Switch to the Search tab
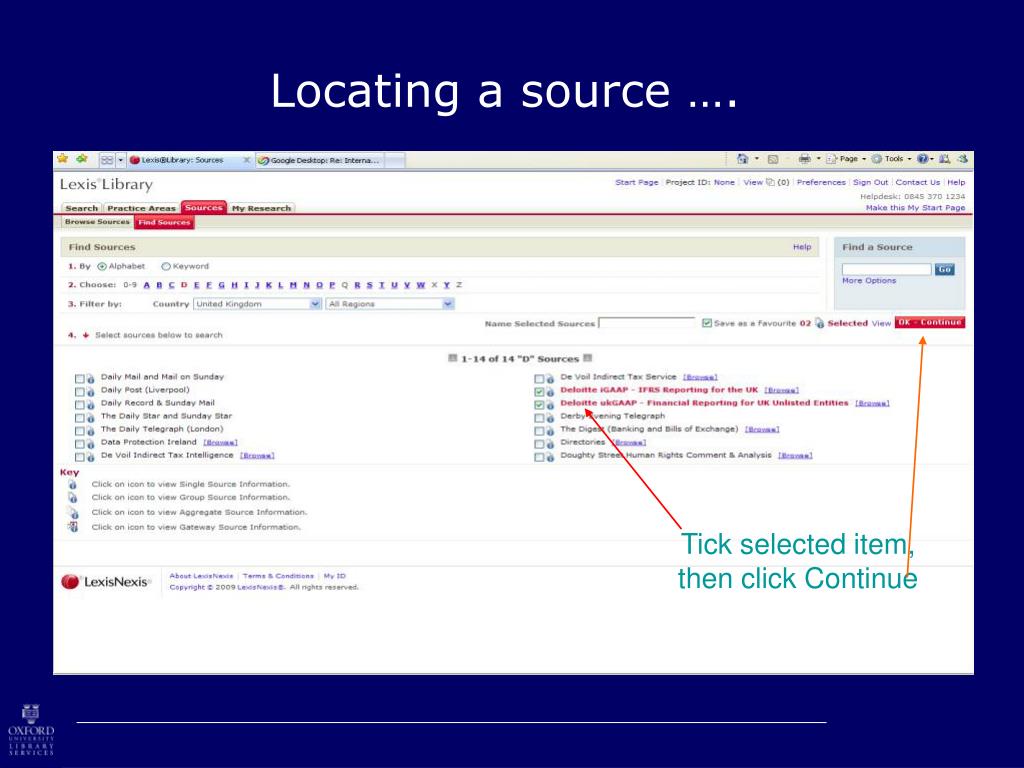This screenshot has width=1024, height=768. click(82, 208)
